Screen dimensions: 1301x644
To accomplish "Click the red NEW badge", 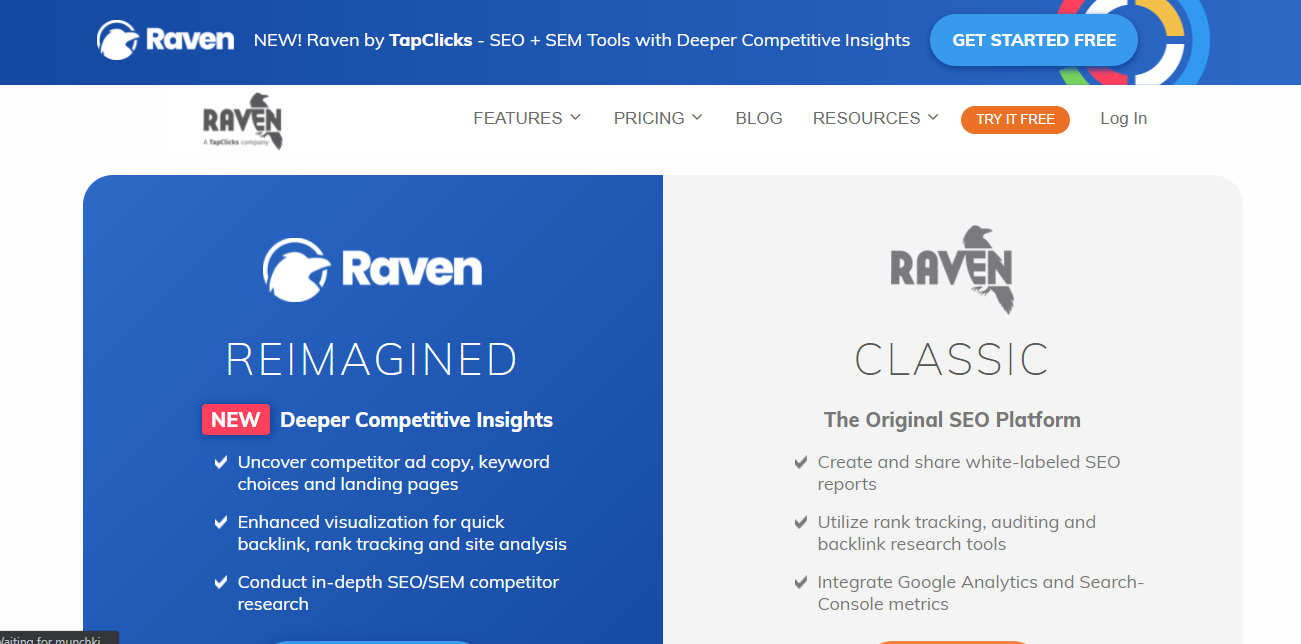I will click(x=236, y=420).
